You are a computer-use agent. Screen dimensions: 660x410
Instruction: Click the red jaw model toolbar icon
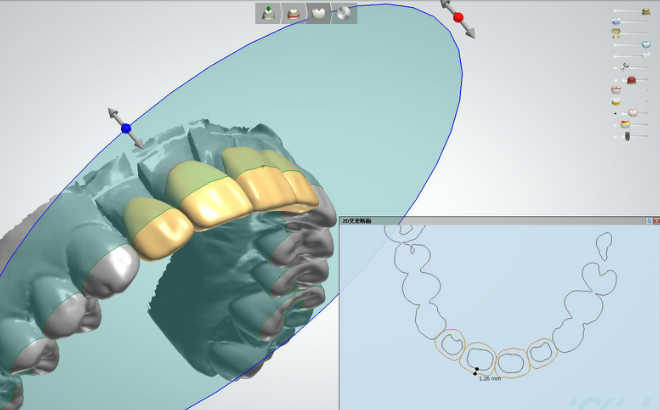pos(294,13)
